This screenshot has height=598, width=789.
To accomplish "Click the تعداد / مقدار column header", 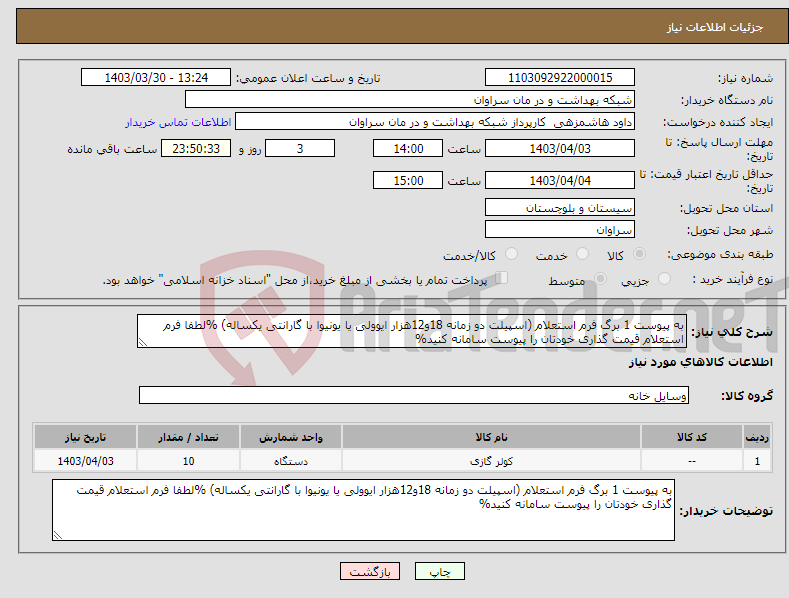I will 188,437.
